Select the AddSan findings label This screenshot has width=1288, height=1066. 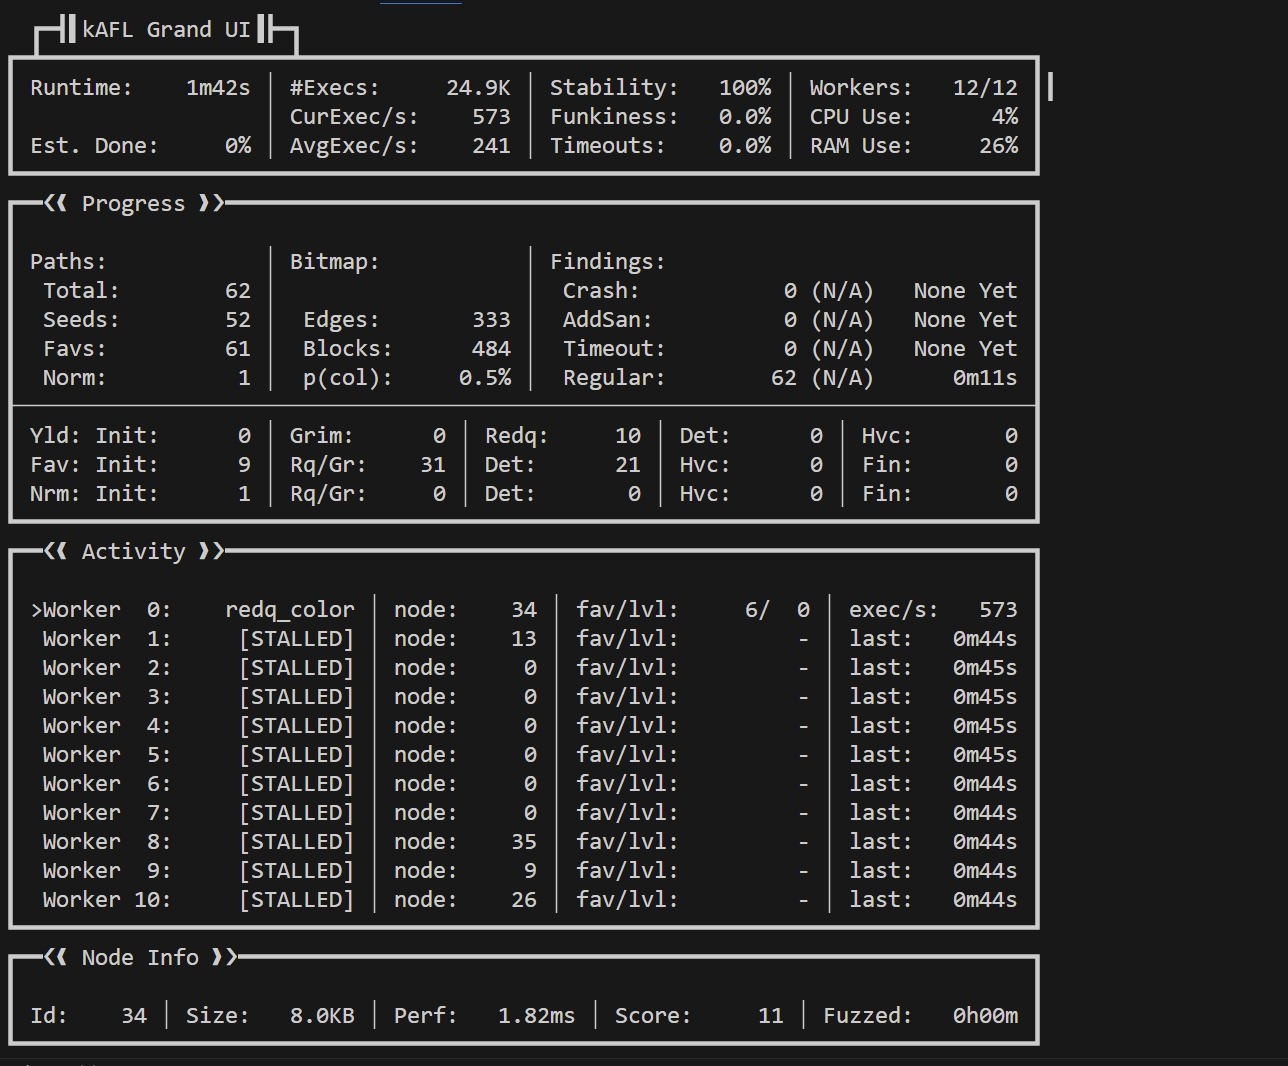click(x=607, y=320)
